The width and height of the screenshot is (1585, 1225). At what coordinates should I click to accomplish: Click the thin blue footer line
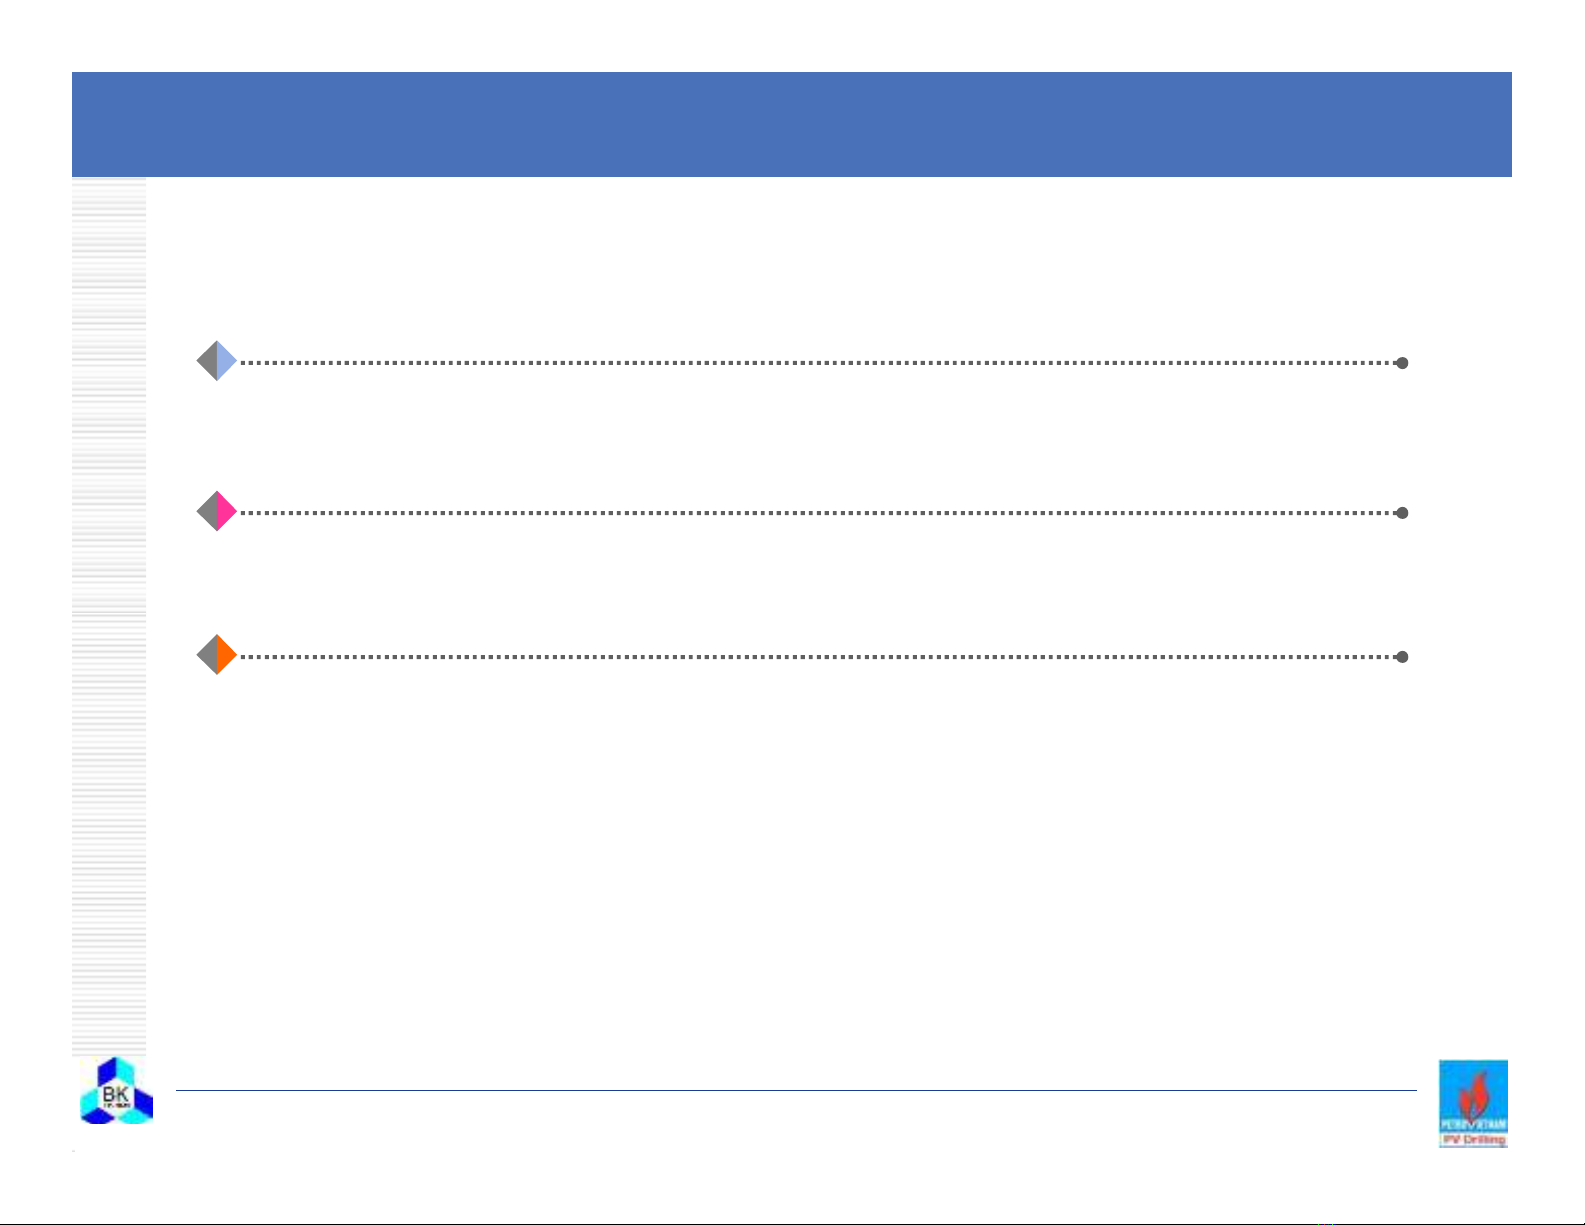click(x=796, y=1090)
